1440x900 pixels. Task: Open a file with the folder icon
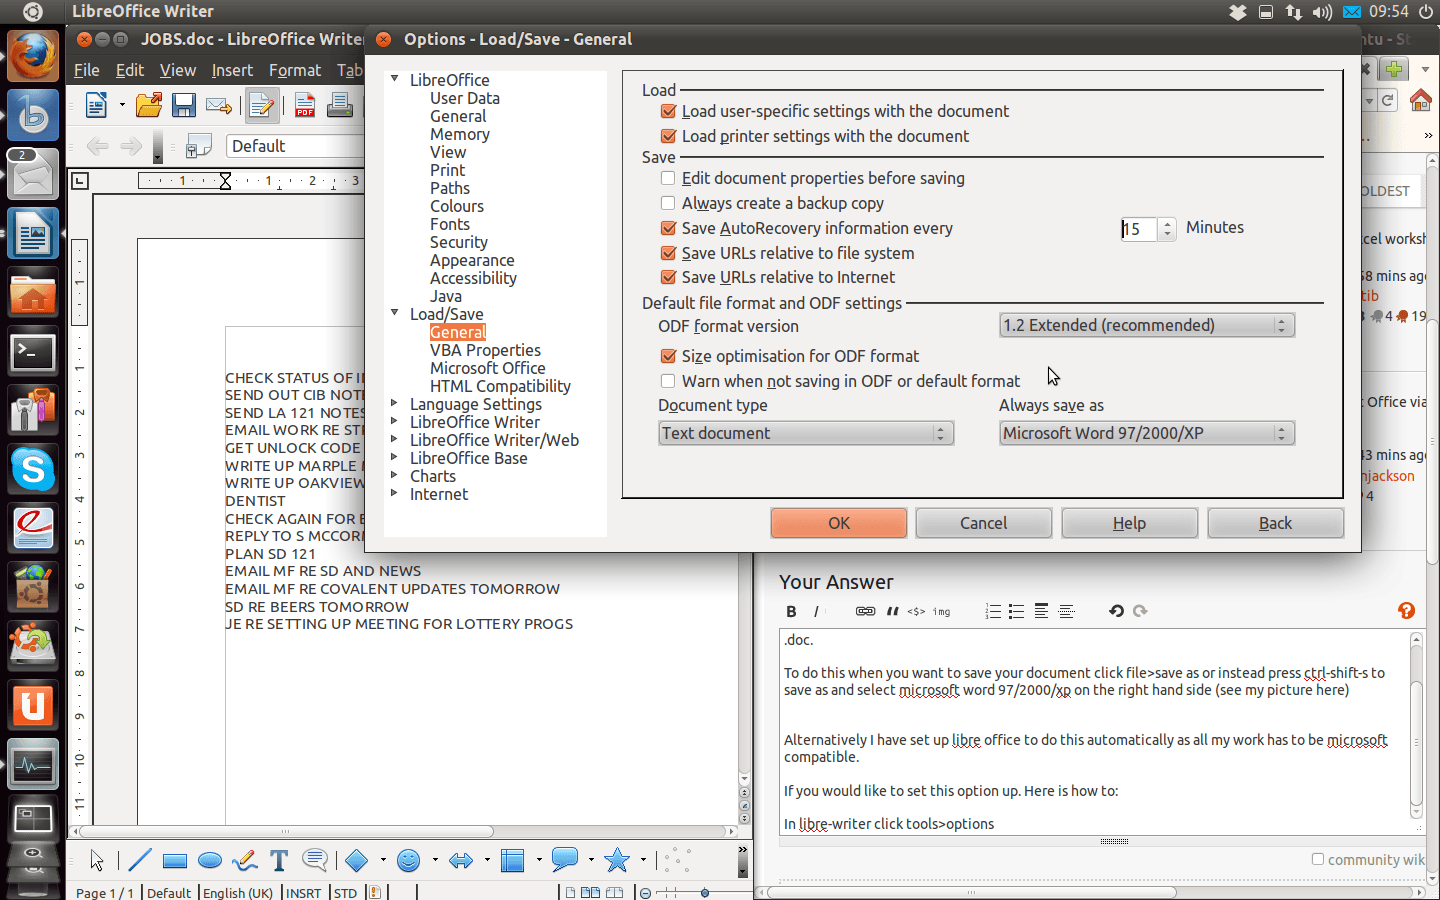149,104
